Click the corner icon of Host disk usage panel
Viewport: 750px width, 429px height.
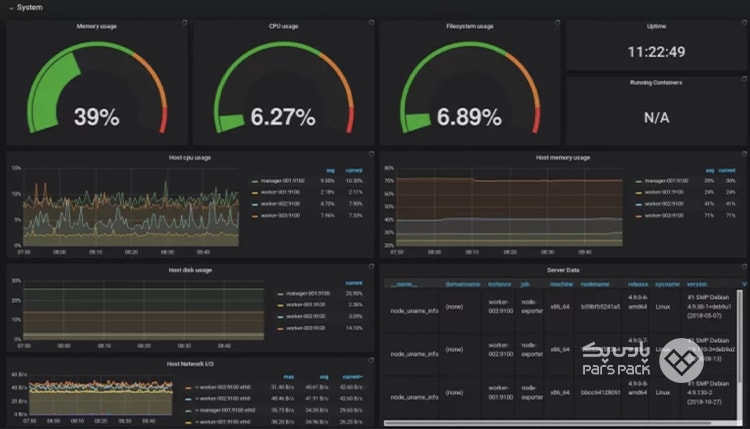pos(371,266)
